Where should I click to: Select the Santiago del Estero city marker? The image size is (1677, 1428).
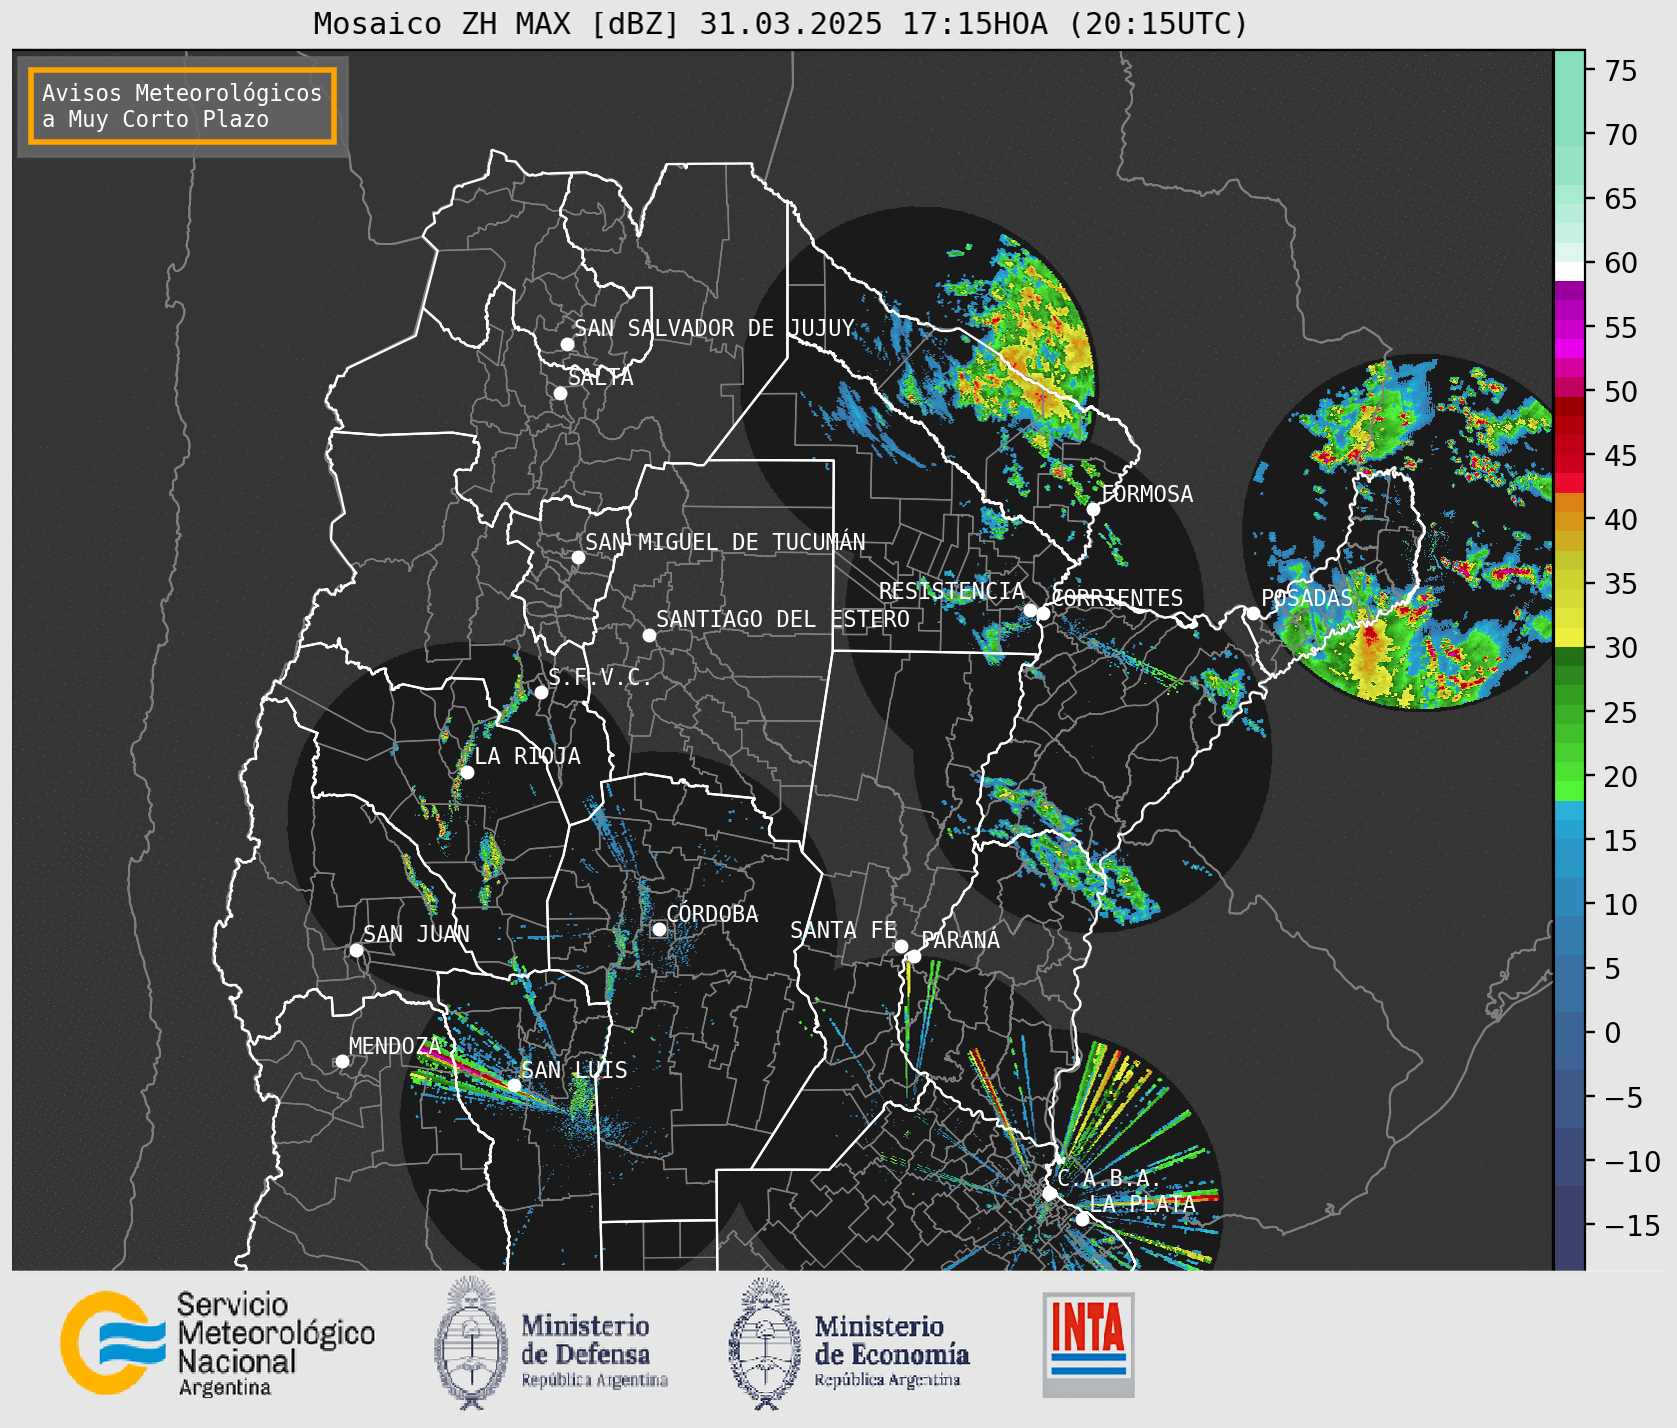pyautogui.click(x=649, y=635)
